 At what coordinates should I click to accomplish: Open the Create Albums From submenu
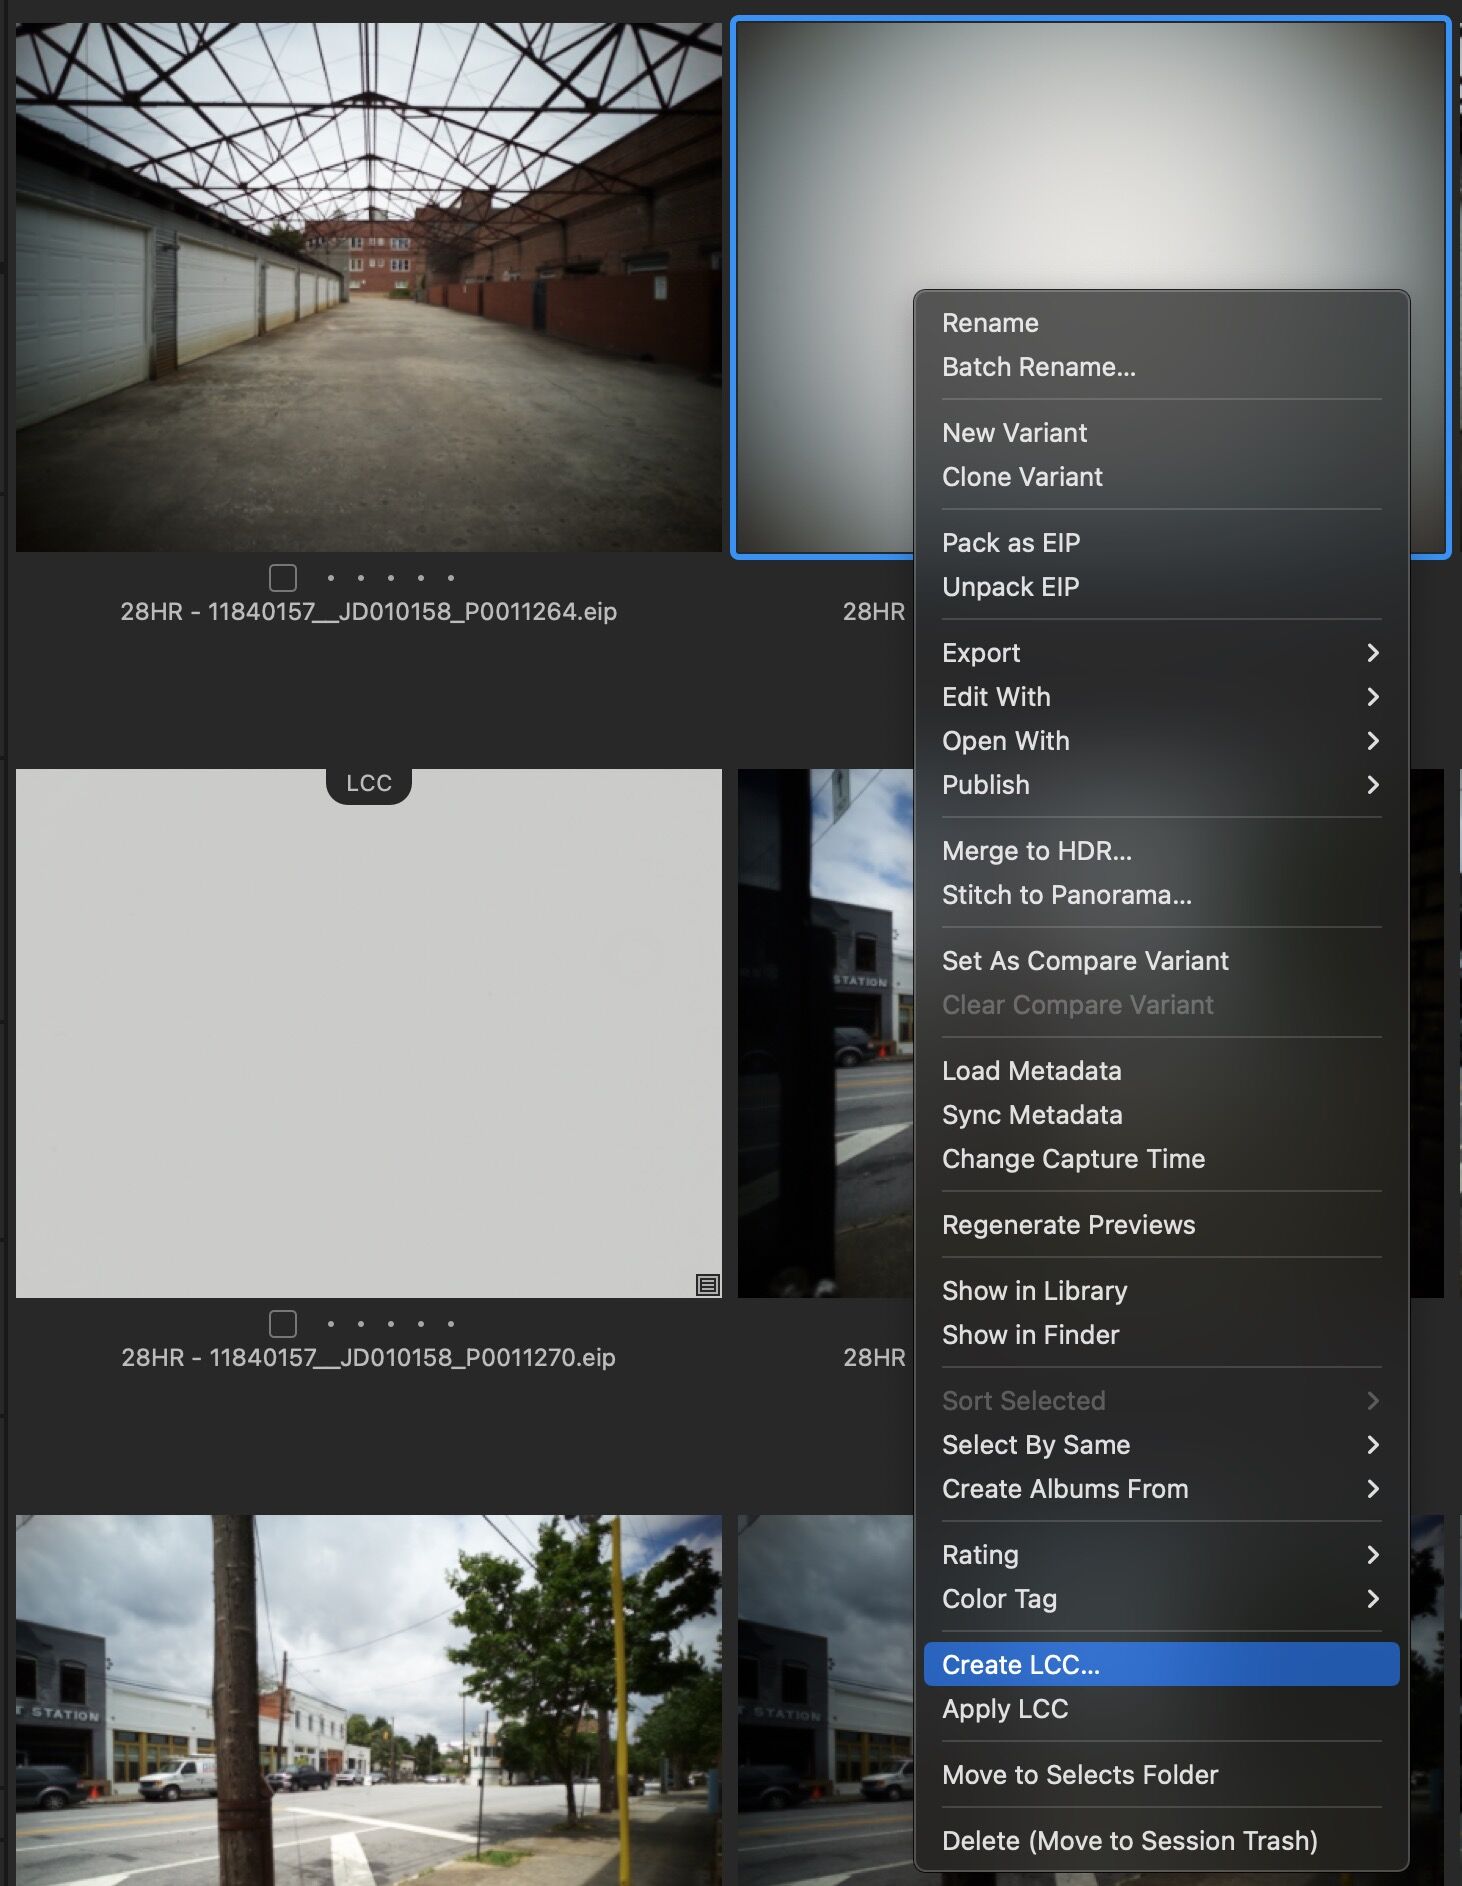coord(1161,1489)
